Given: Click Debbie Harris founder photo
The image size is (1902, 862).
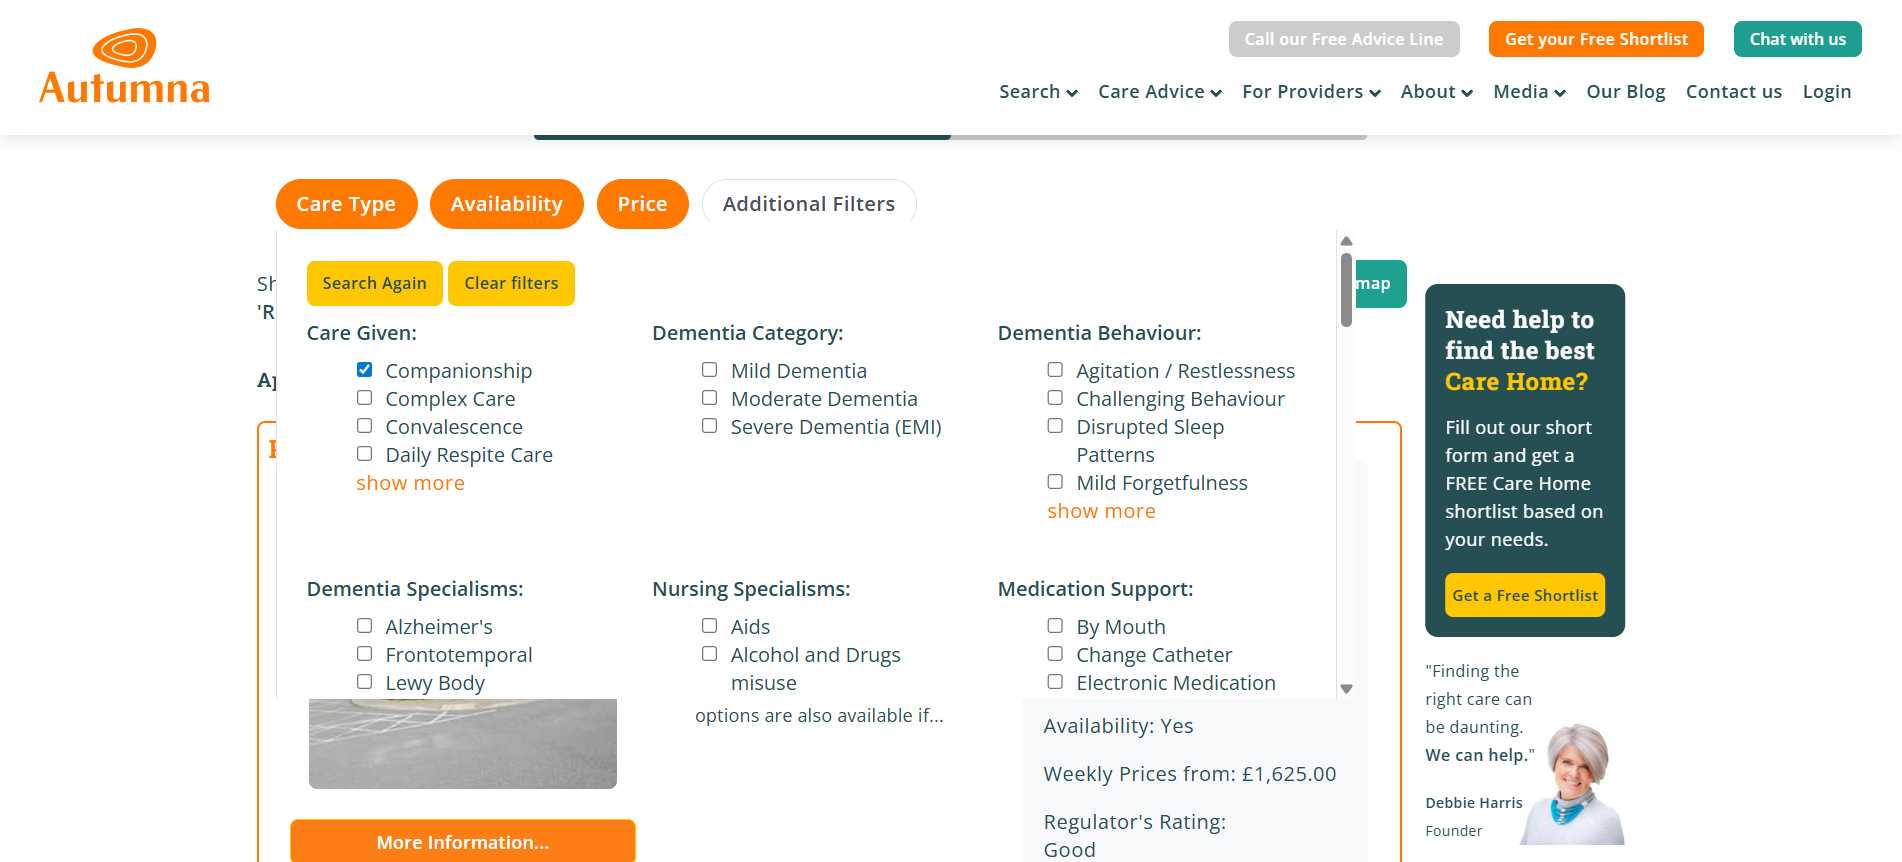Looking at the screenshot, I should point(1574,784).
